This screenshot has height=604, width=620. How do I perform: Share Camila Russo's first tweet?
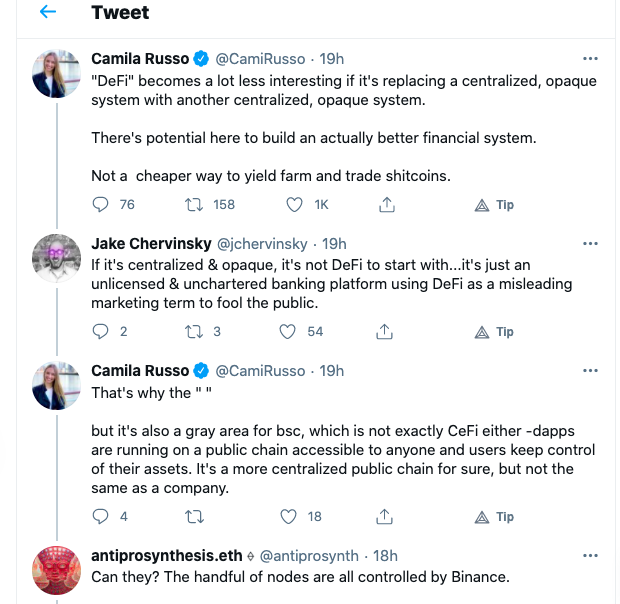coord(387,205)
